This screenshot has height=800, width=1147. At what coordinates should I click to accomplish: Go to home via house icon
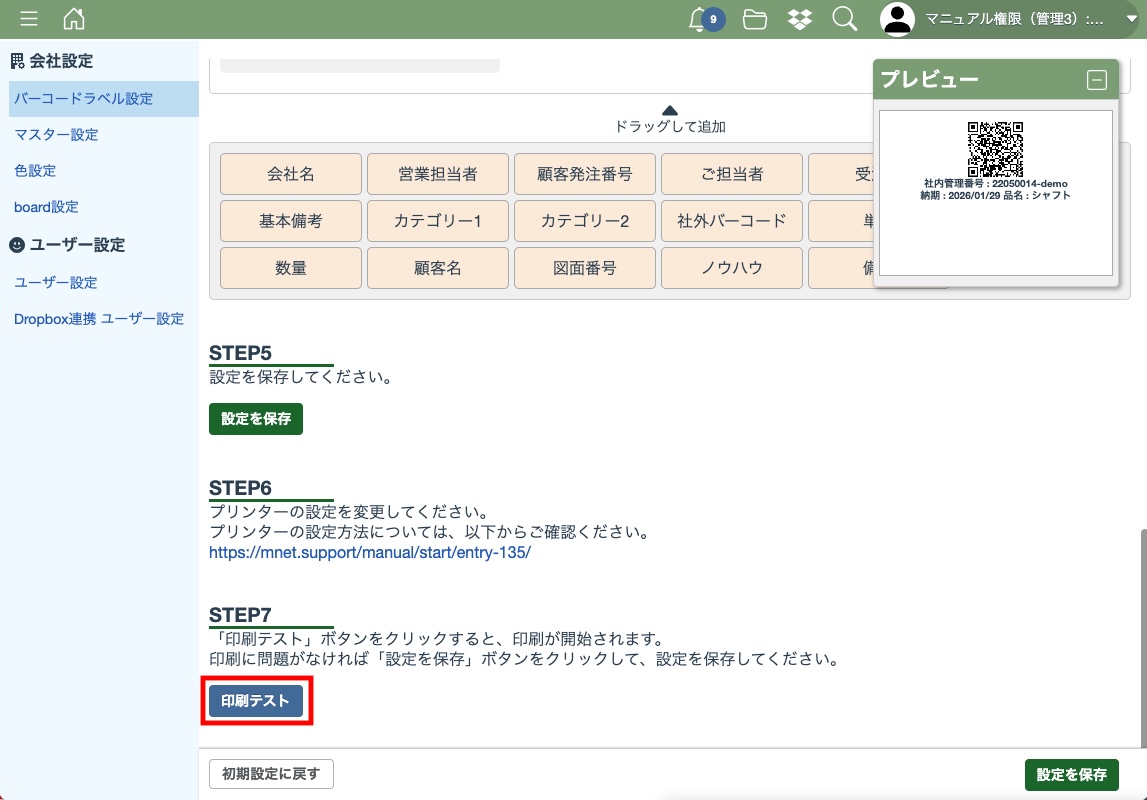(x=74, y=19)
